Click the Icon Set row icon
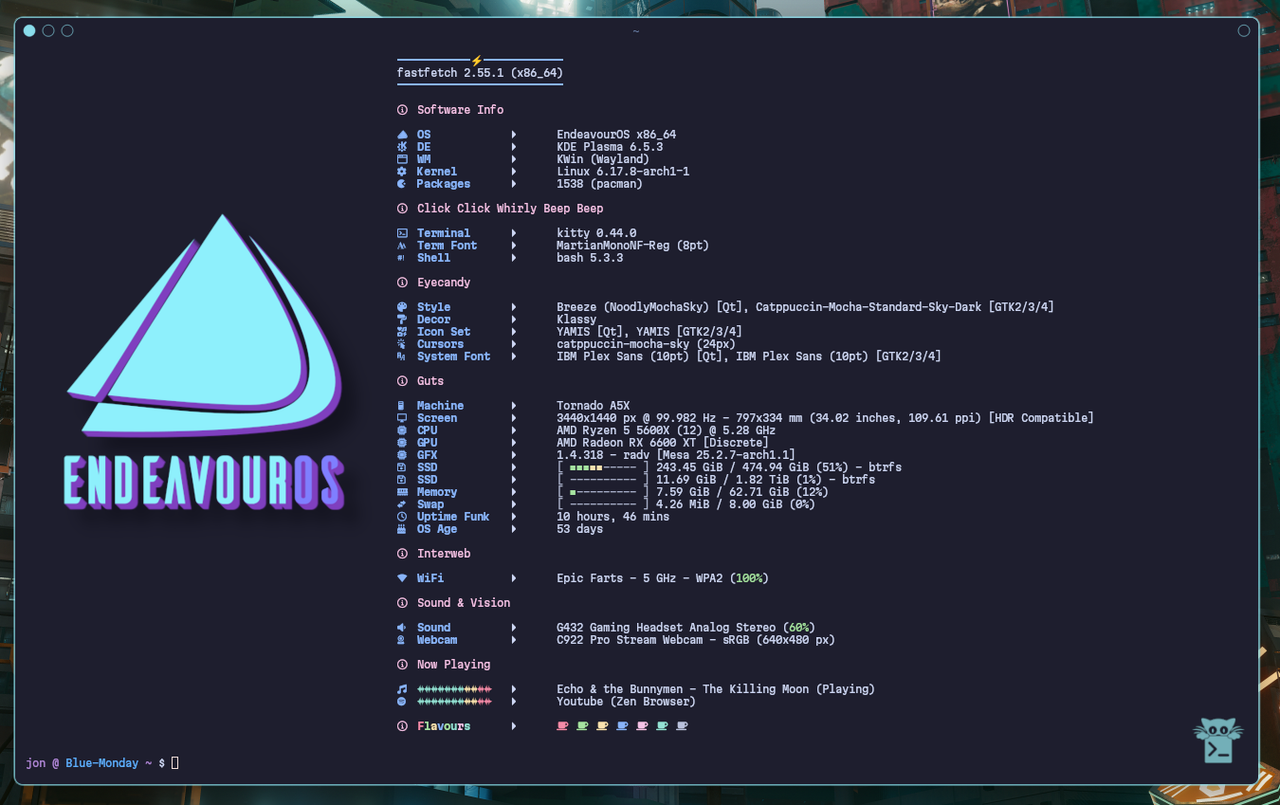The width and height of the screenshot is (1280, 805). click(x=402, y=332)
